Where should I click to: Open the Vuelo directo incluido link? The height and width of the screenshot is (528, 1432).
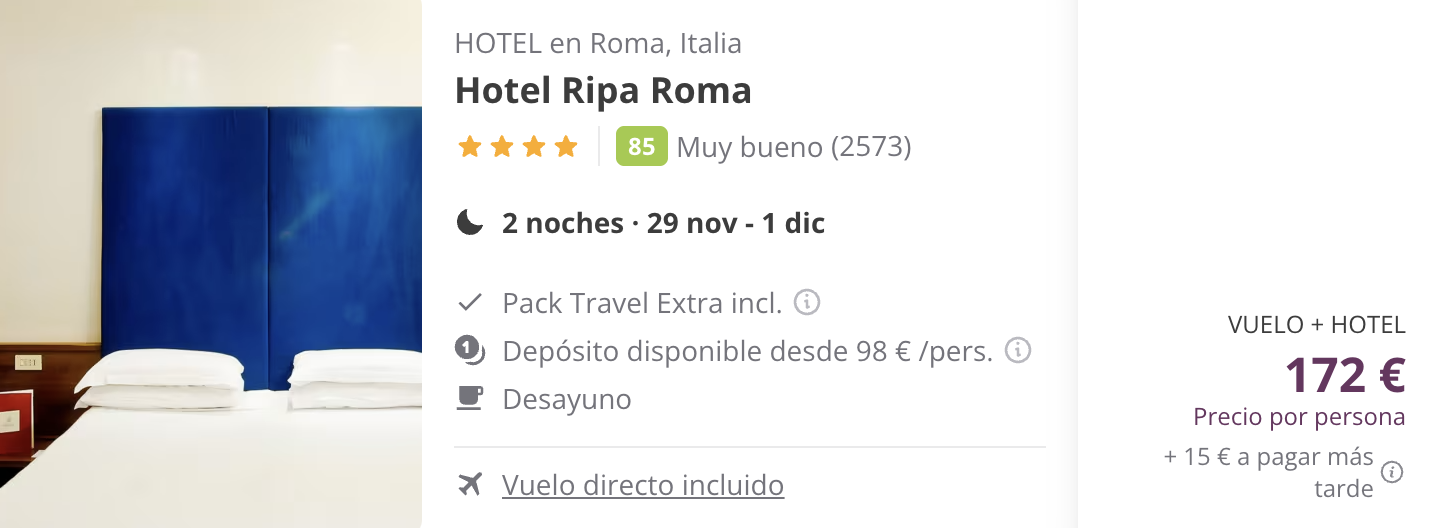(x=643, y=485)
